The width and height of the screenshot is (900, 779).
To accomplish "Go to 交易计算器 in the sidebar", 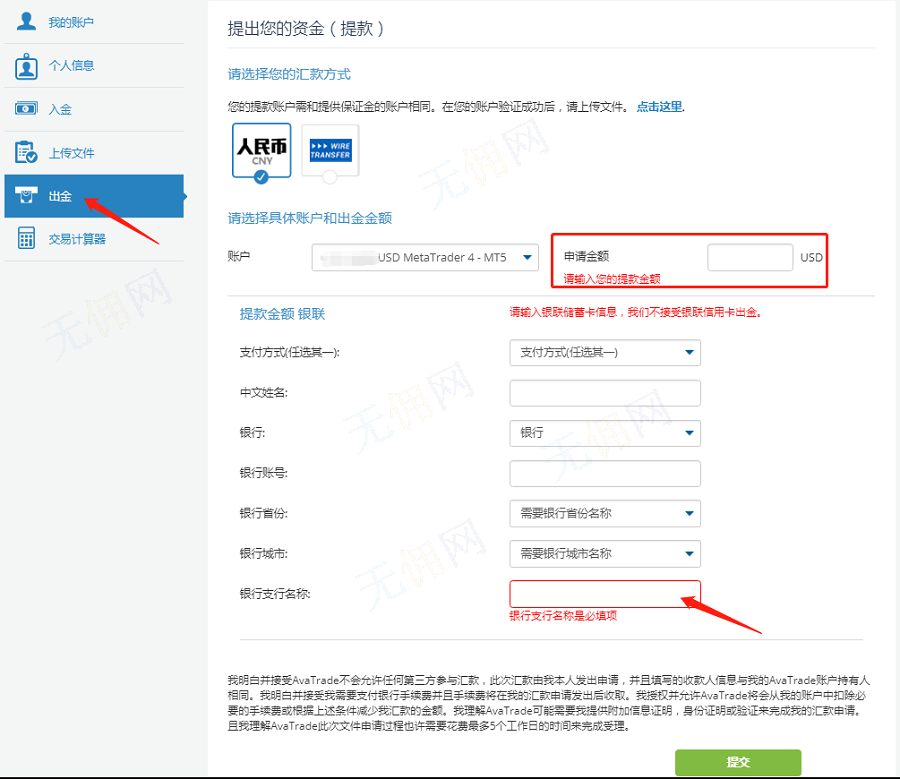I will pos(77,239).
